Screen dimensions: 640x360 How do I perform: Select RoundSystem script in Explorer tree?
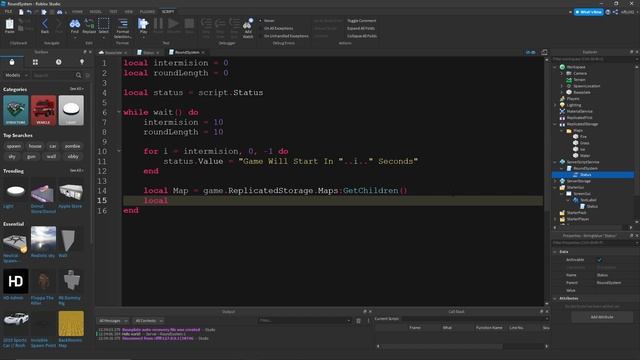pyautogui.click(x=585, y=168)
